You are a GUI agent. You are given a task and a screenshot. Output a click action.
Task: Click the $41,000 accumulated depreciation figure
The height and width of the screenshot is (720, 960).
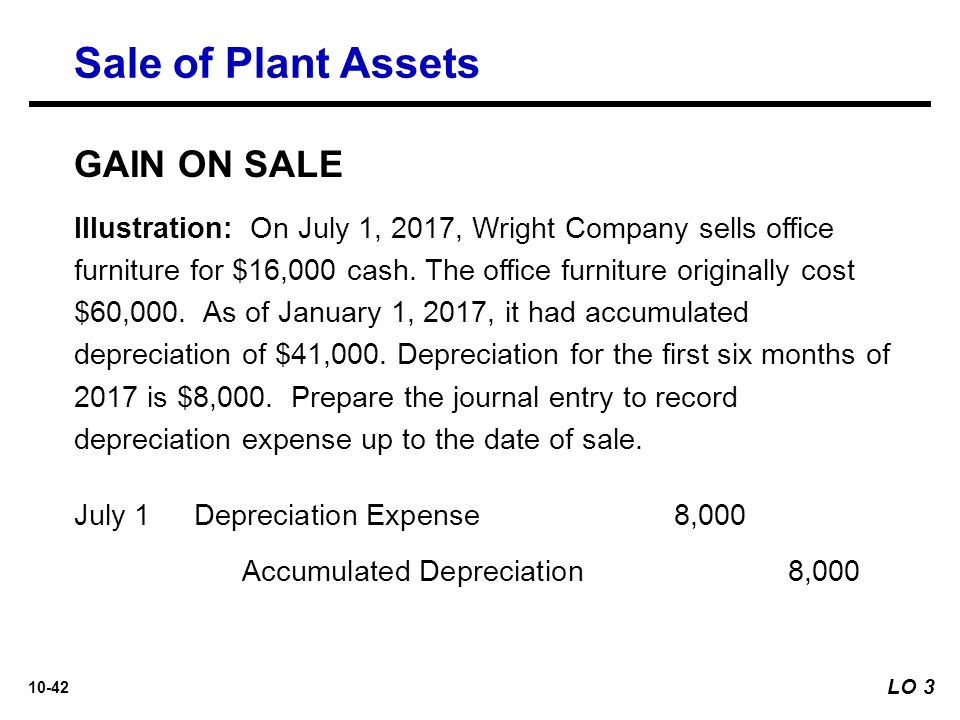coord(331,355)
